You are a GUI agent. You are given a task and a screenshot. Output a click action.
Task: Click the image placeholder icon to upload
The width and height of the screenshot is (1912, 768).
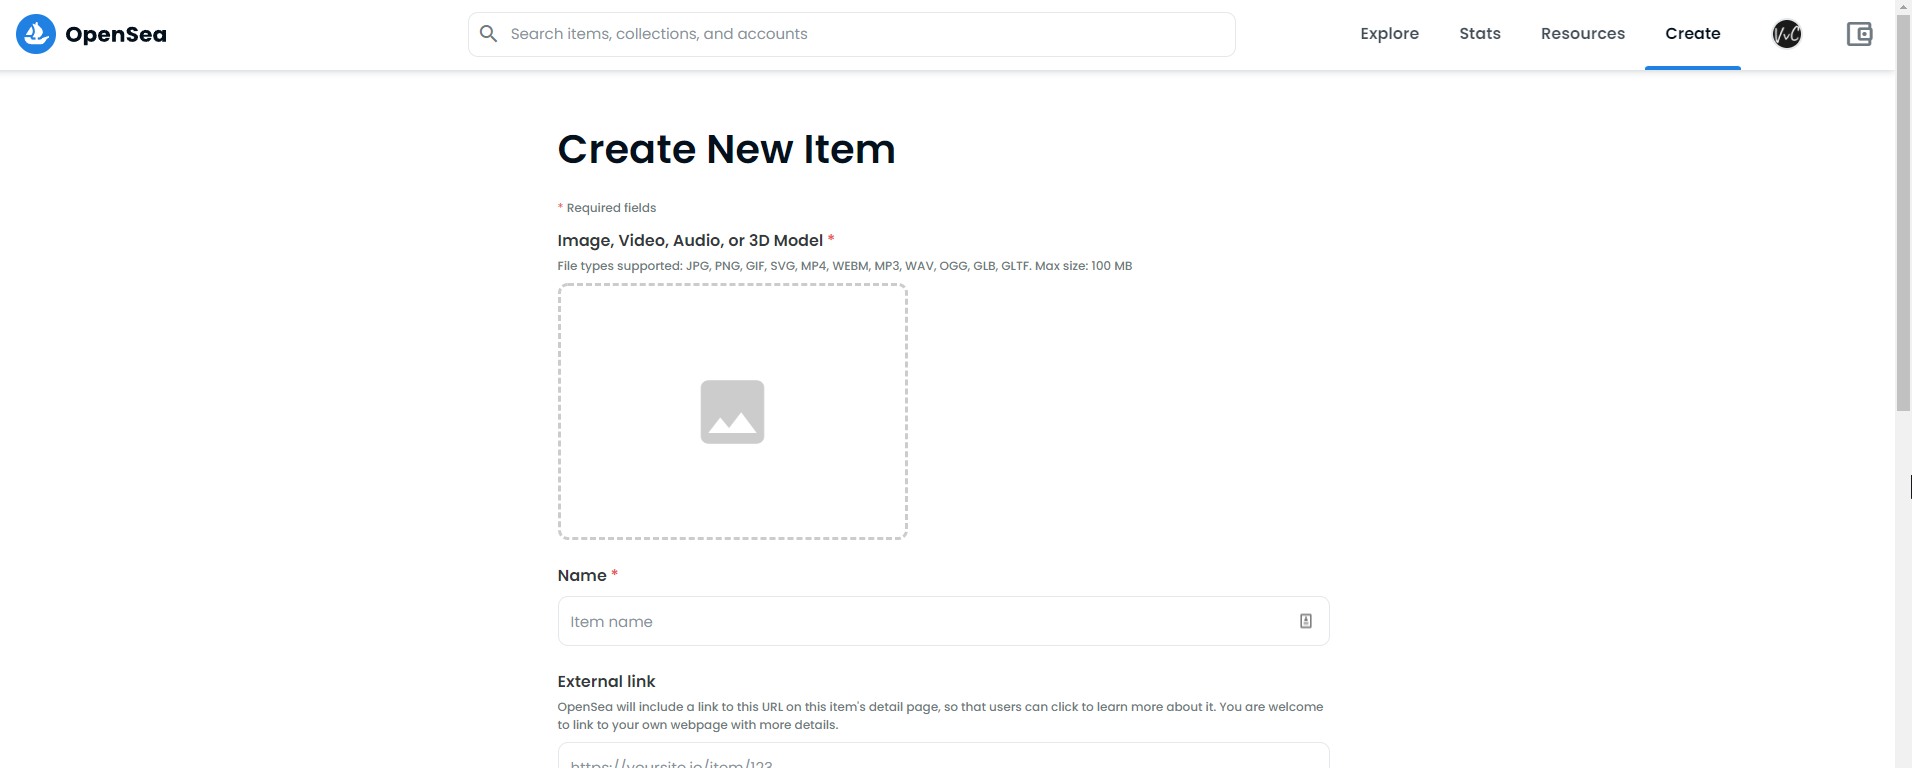(x=732, y=412)
